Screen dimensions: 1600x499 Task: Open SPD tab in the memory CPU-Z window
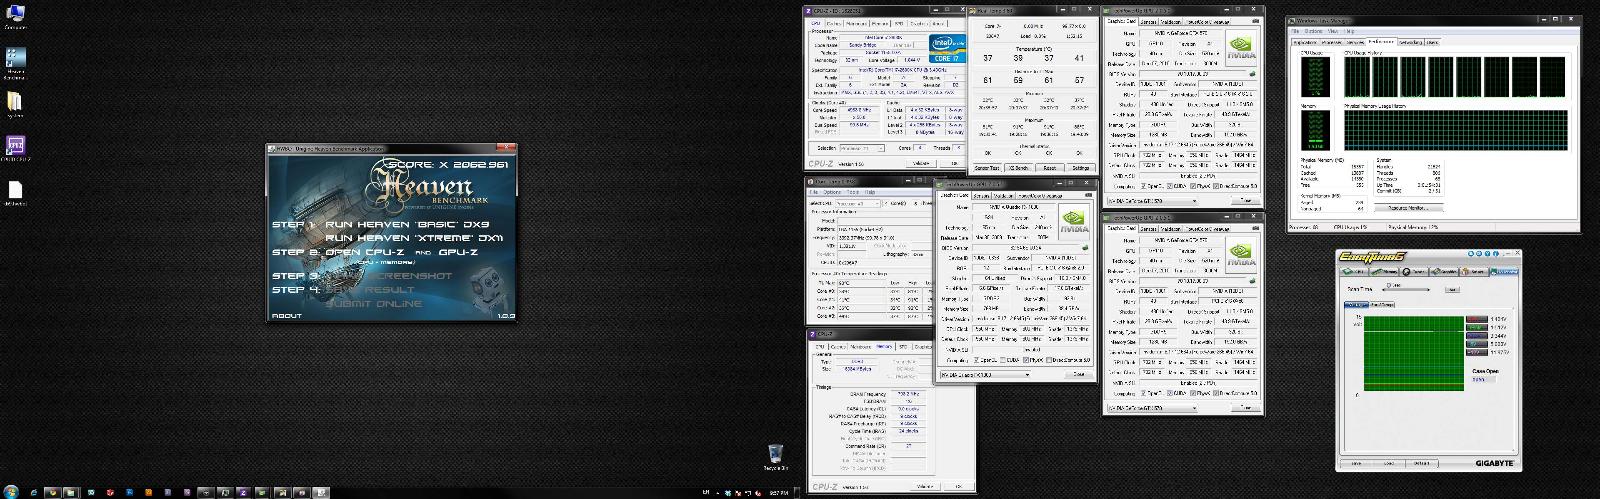pos(903,347)
